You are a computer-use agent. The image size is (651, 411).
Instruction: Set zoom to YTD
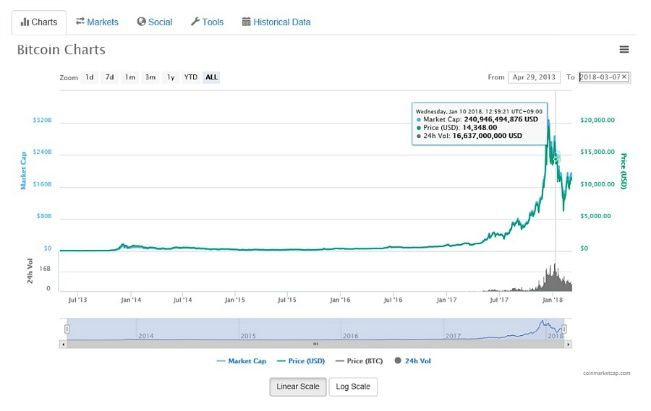(191, 77)
